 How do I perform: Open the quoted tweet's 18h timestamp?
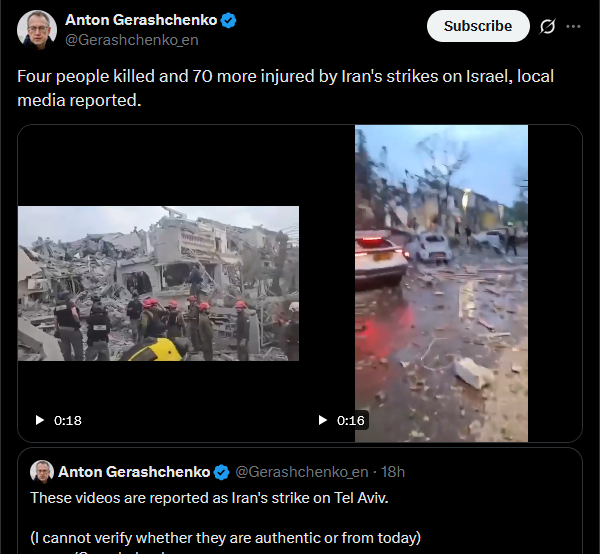(x=393, y=472)
